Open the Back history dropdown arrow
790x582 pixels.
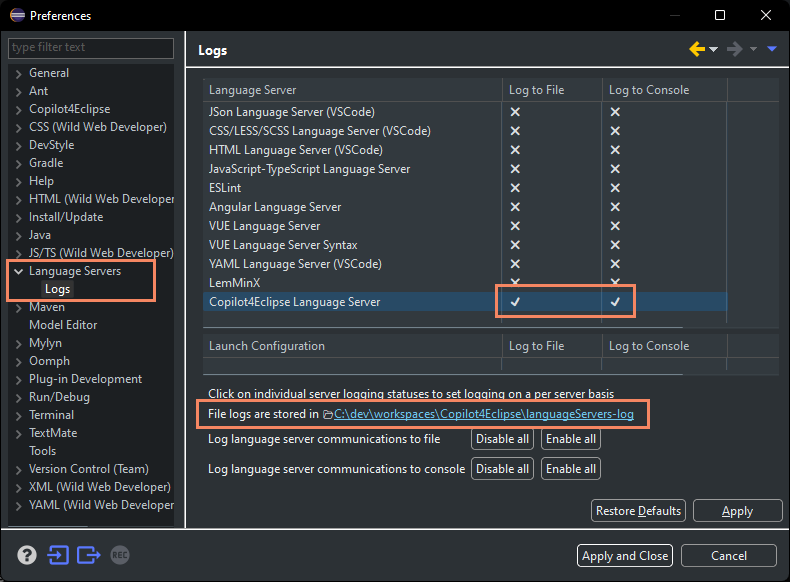click(x=713, y=49)
